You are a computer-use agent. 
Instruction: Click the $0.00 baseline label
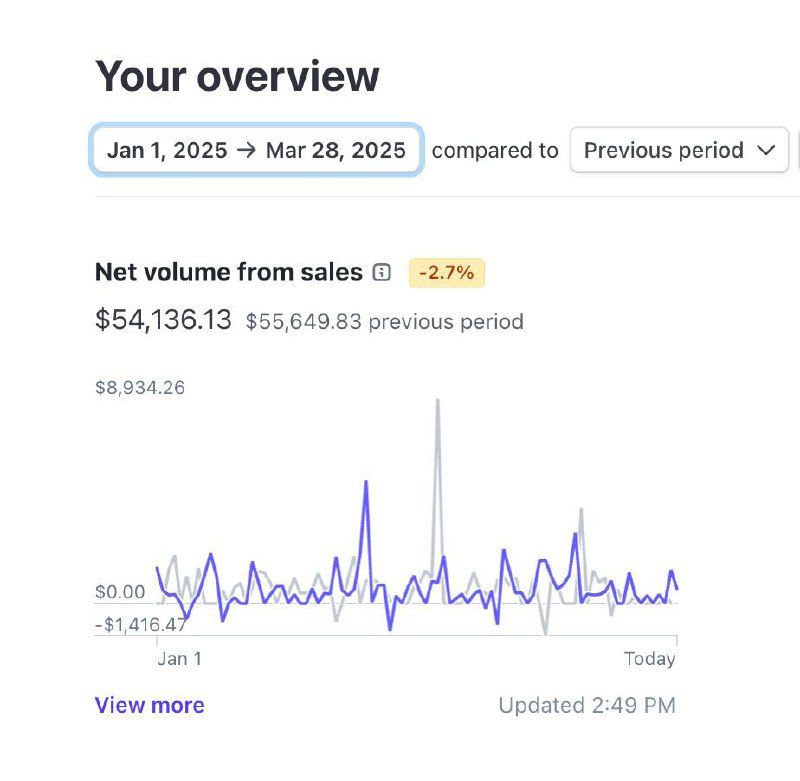click(120, 592)
